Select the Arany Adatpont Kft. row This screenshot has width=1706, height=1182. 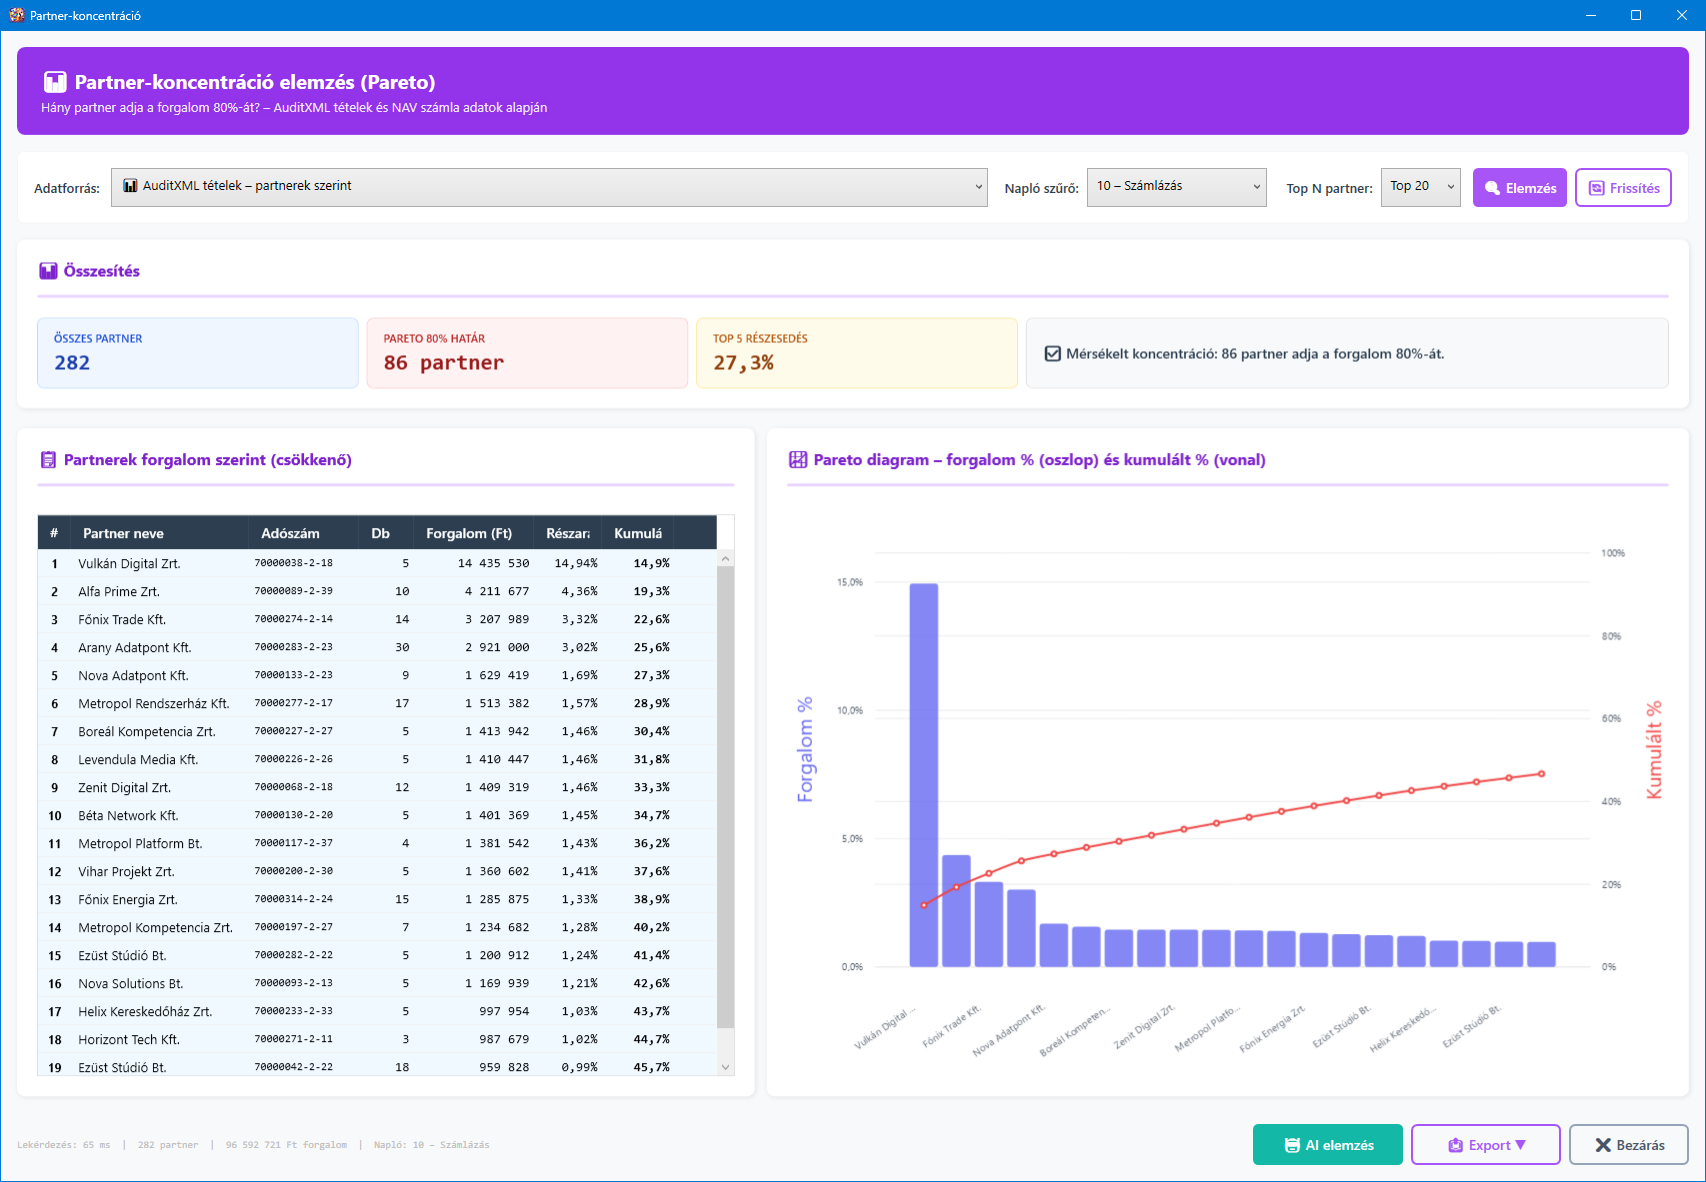(x=134, y=648)
